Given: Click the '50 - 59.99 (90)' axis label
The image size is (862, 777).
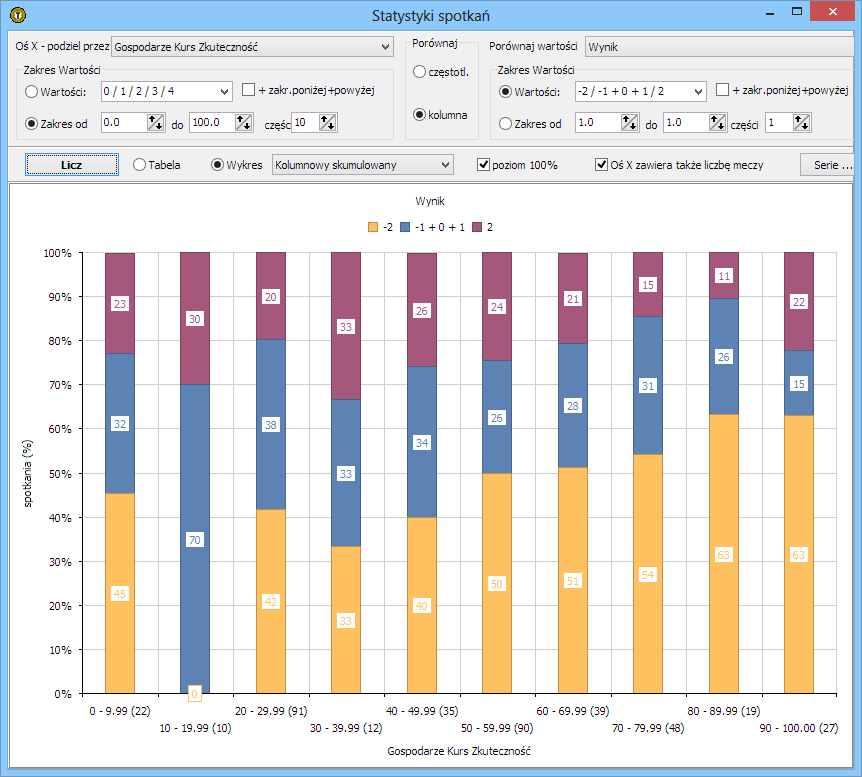Looking at the screenshot, I should pyautogui.click(x=497, y=728).
